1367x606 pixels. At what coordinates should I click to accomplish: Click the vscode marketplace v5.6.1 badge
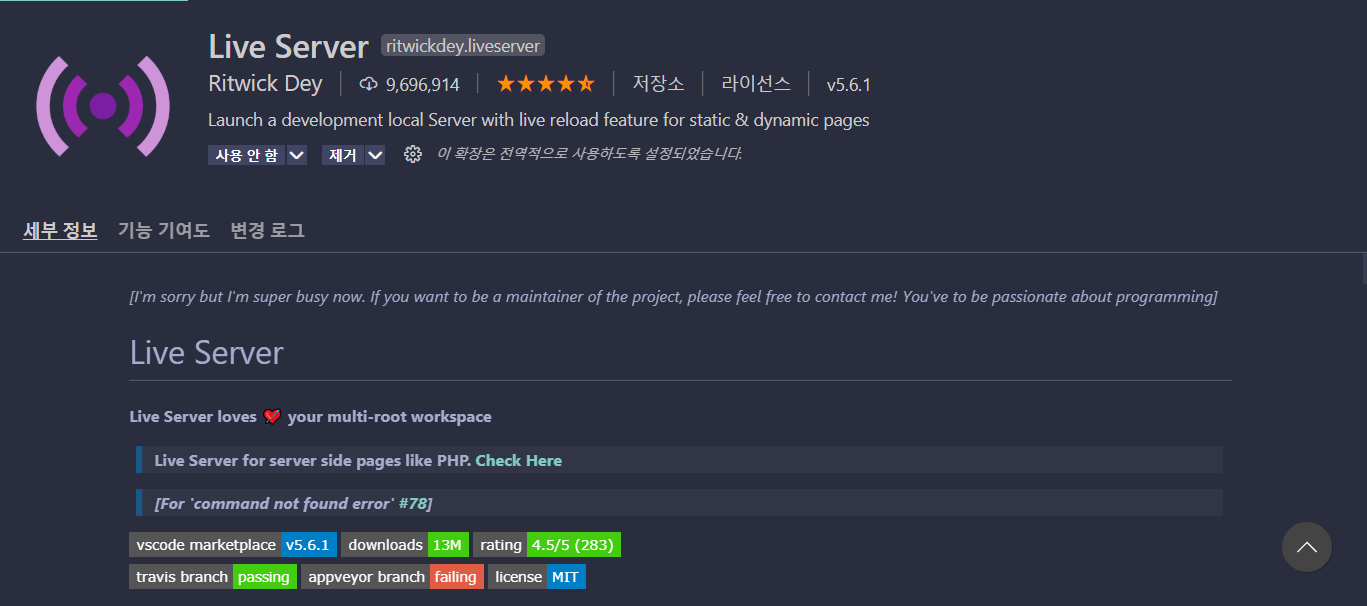(233, 545)
